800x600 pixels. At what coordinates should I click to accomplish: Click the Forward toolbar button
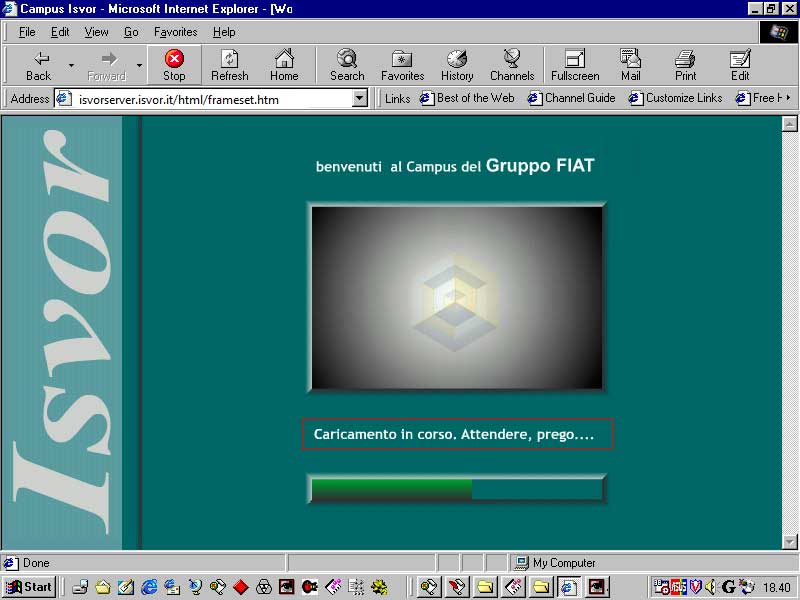click(107, 65)
